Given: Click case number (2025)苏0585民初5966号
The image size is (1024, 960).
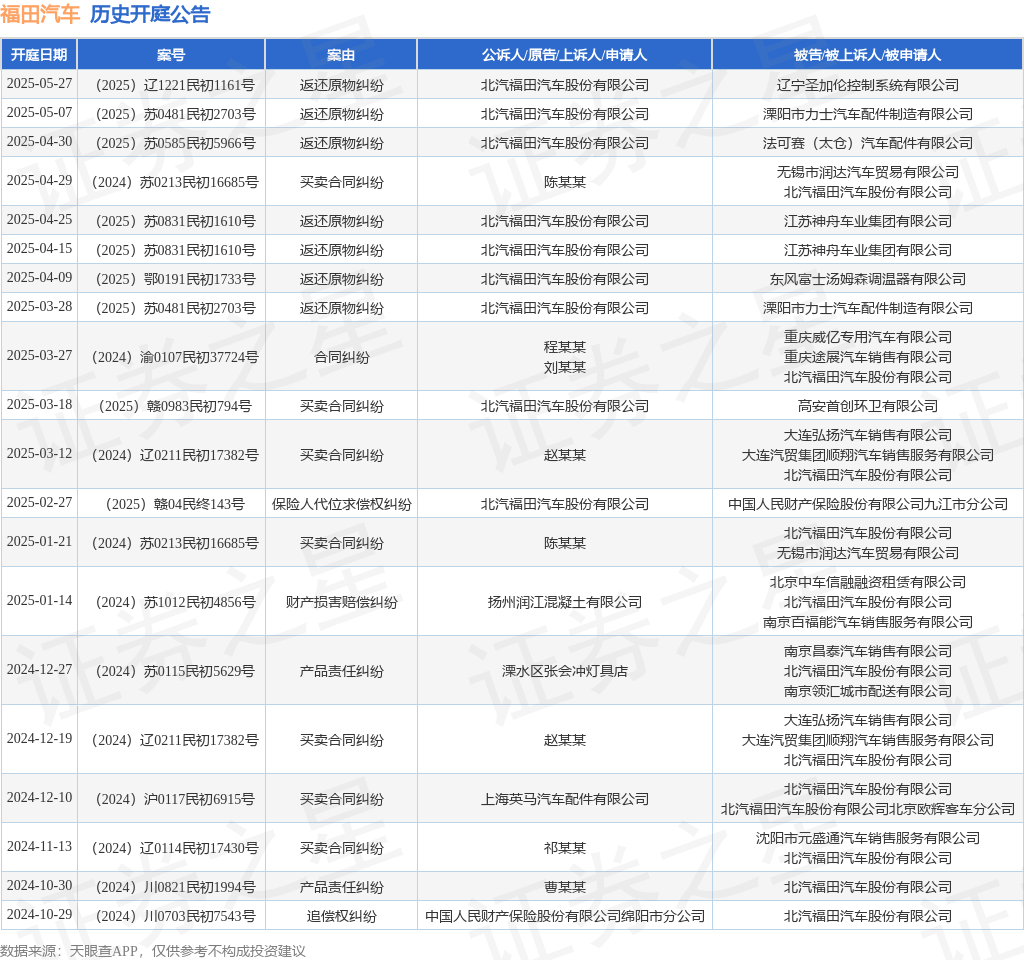Looking at the screenshot, I should pyautogui.click(x=171, y=143).
